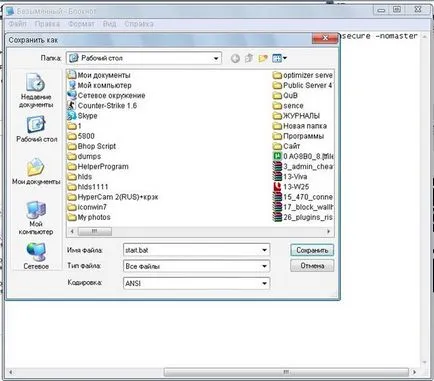
Task: Click file list scroll left arrow
Action: (x=72, y=231)
